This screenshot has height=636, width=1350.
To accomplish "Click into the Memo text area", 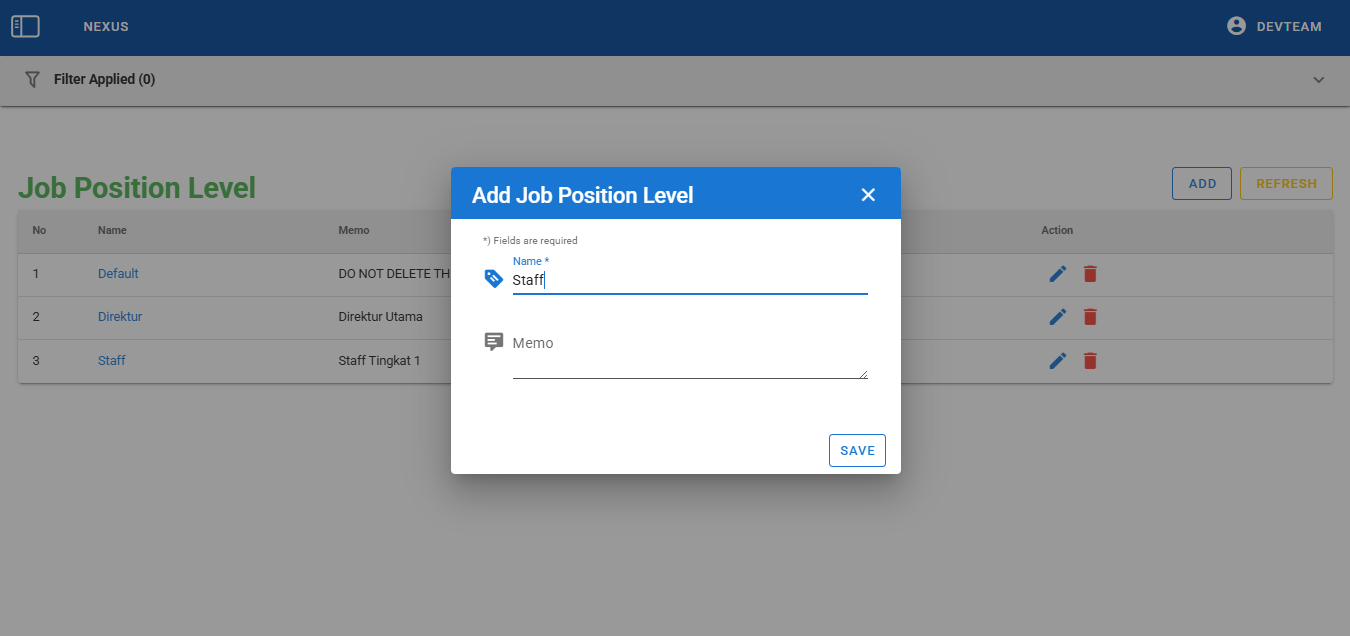I will click(x=690, y=357).
